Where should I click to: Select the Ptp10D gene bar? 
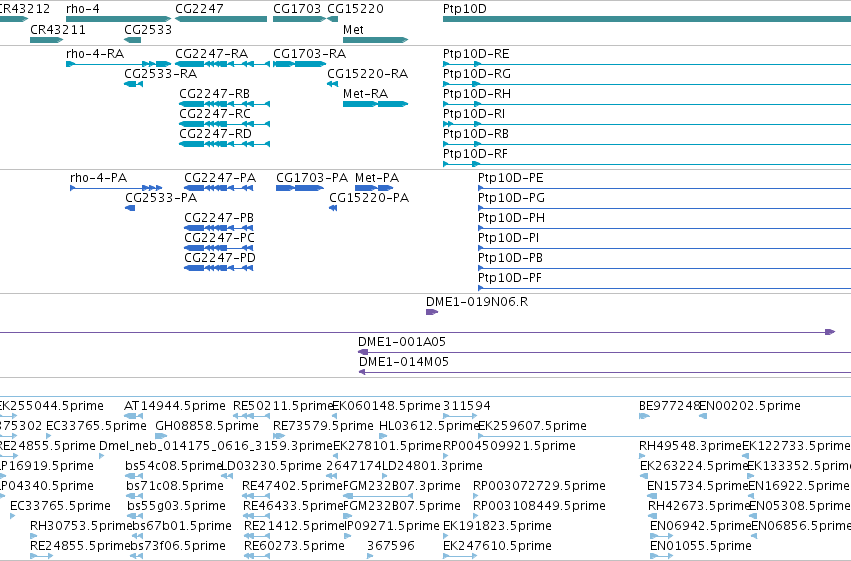(x=647, y=20)
